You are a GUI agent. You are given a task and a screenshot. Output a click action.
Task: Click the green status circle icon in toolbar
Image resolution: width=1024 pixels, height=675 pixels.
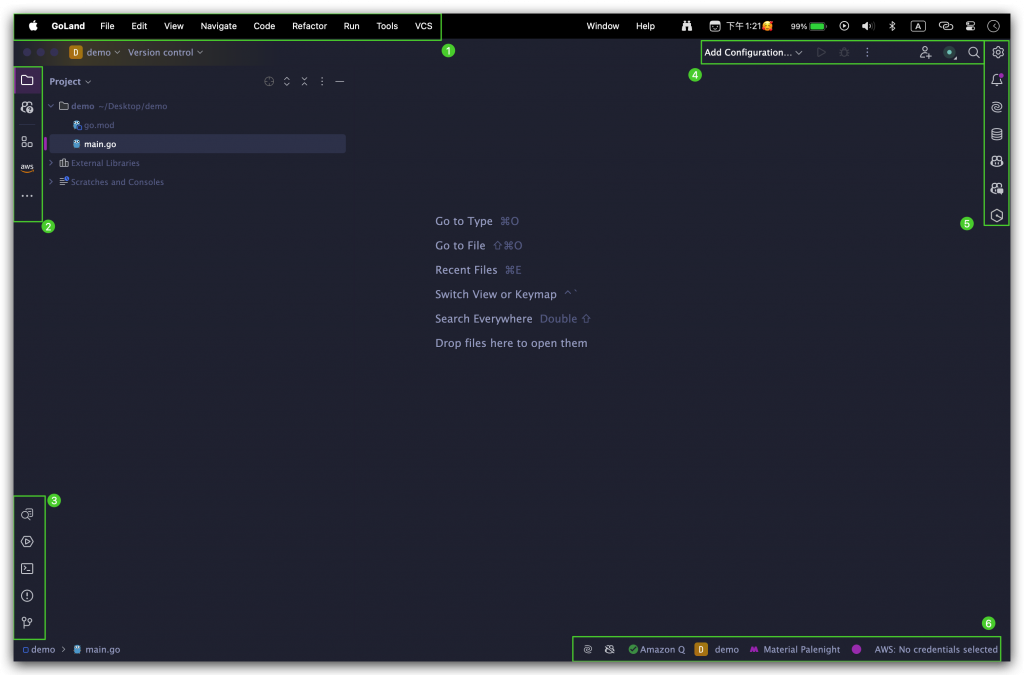(950, 53)
